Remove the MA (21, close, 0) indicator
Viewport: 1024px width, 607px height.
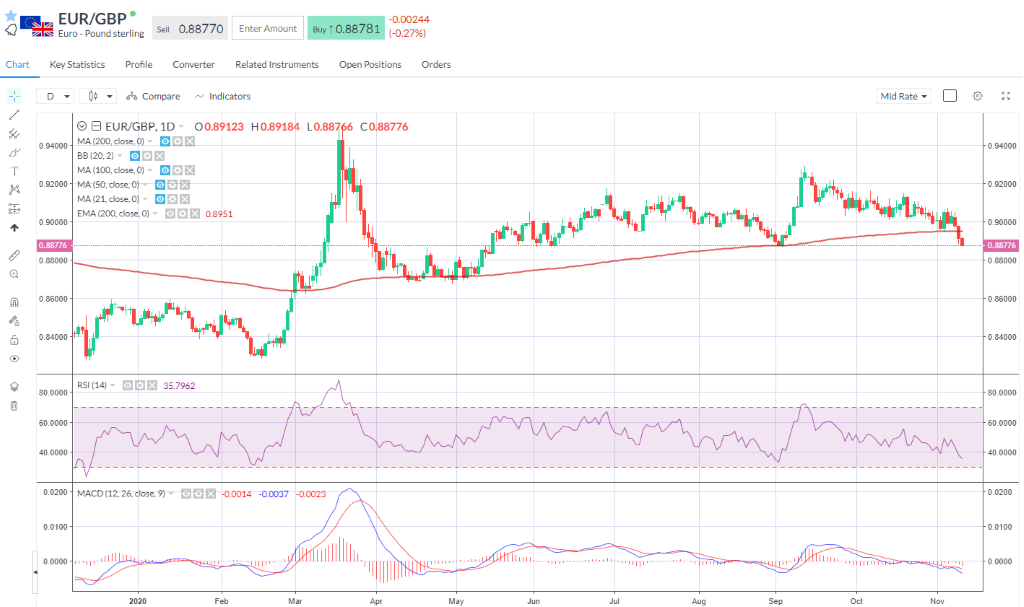(185, 199)
